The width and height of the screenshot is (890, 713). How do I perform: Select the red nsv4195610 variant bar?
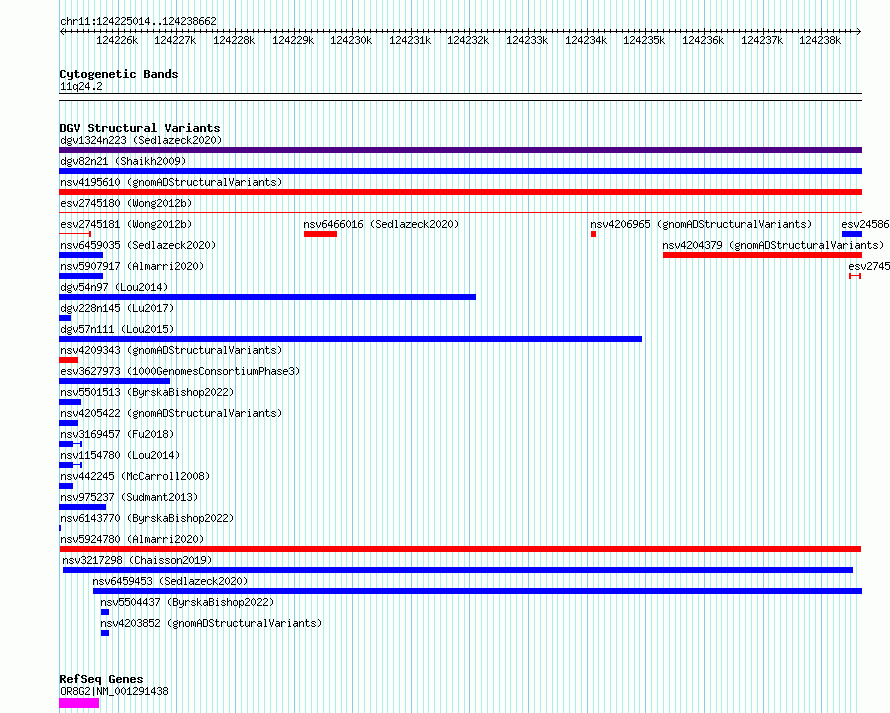tap(460, 192)
